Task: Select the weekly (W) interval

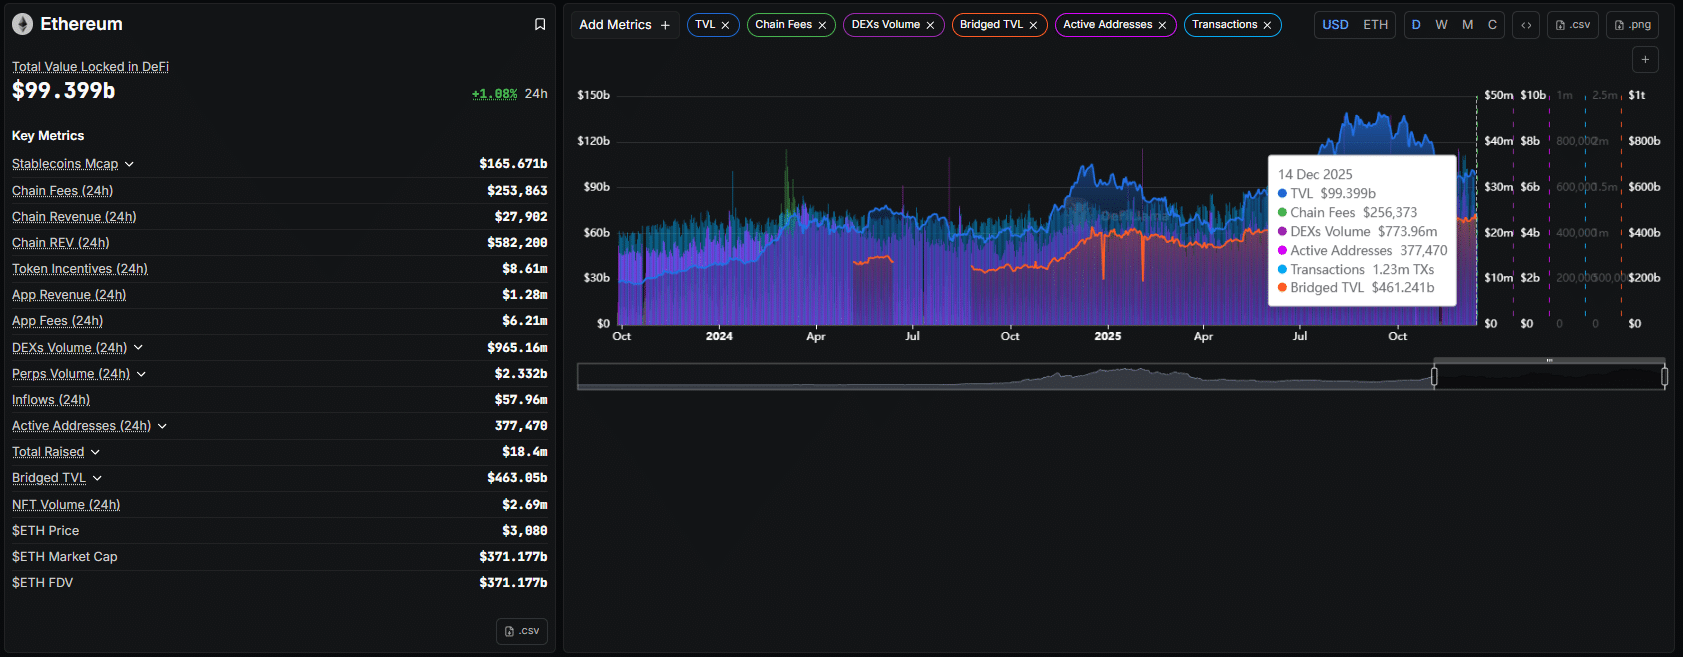Action: (1441, 25)
